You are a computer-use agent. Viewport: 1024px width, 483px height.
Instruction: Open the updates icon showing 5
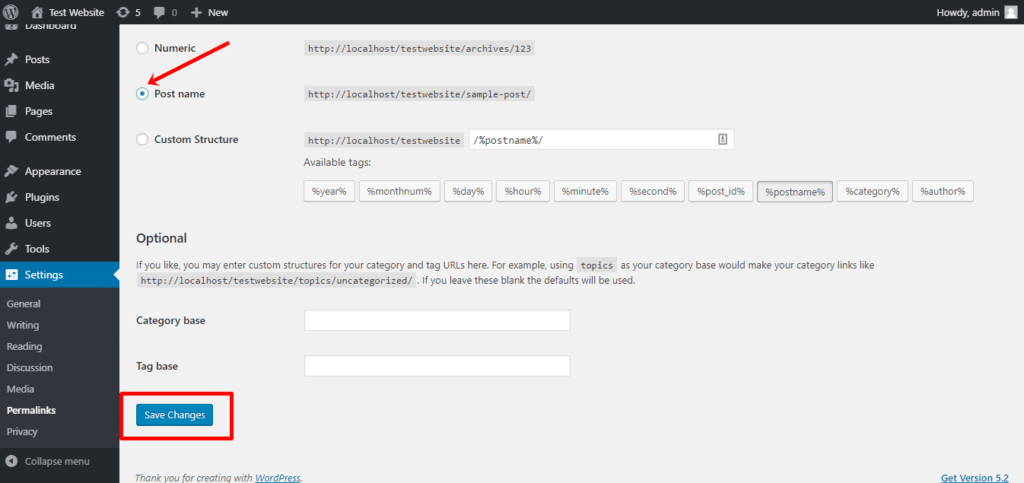pos(123,12)
